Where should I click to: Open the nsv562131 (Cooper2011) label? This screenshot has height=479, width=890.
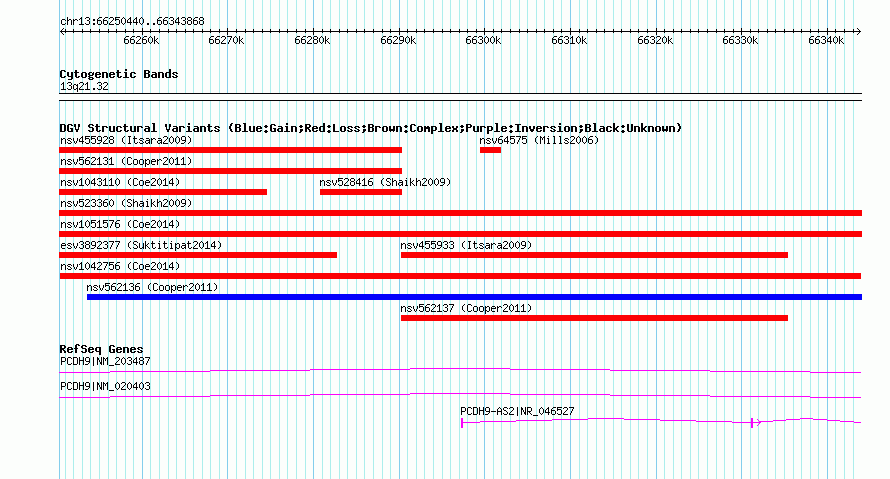126,161
